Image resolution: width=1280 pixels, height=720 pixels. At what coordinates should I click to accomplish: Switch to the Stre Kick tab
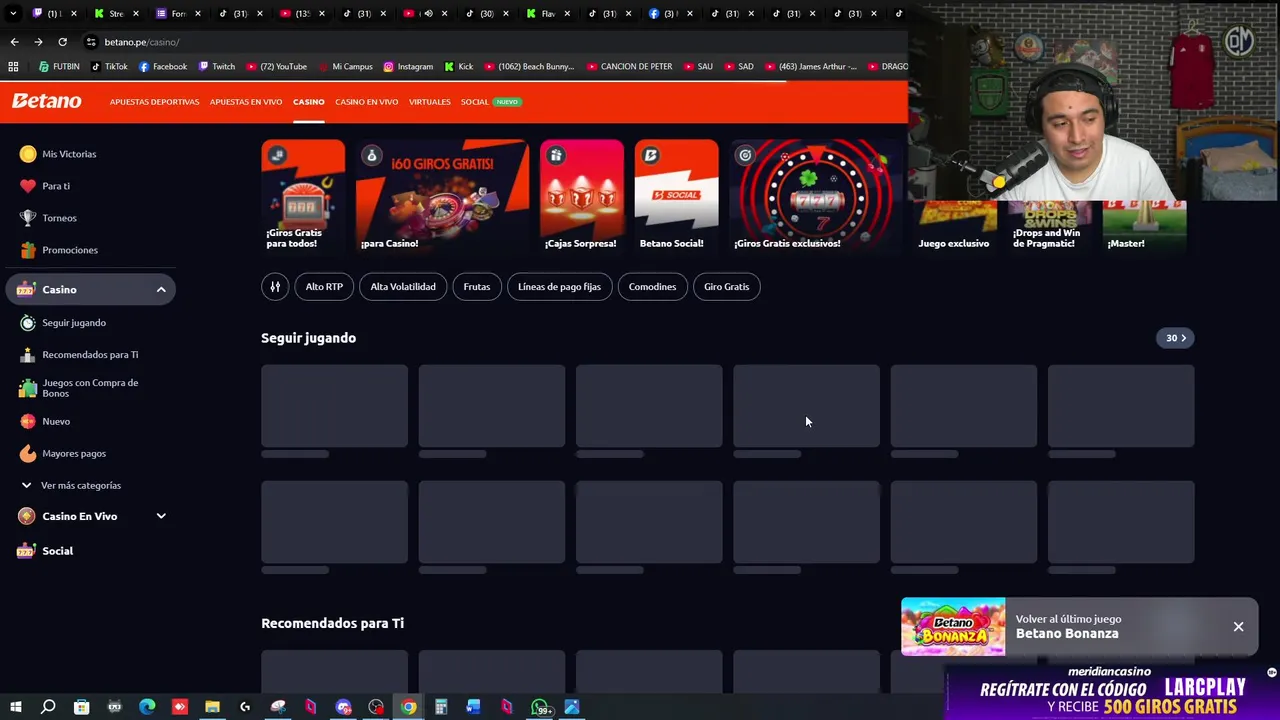[x=116, y=14]
